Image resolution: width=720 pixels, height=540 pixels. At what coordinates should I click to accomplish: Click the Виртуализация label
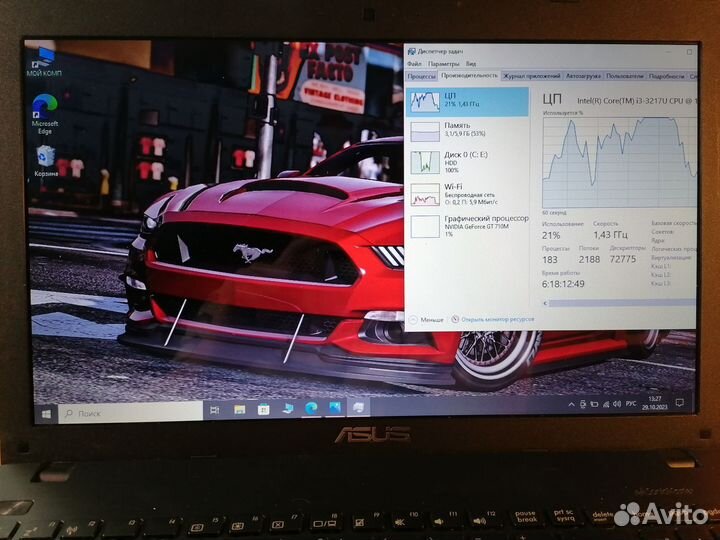coord(671,258)
